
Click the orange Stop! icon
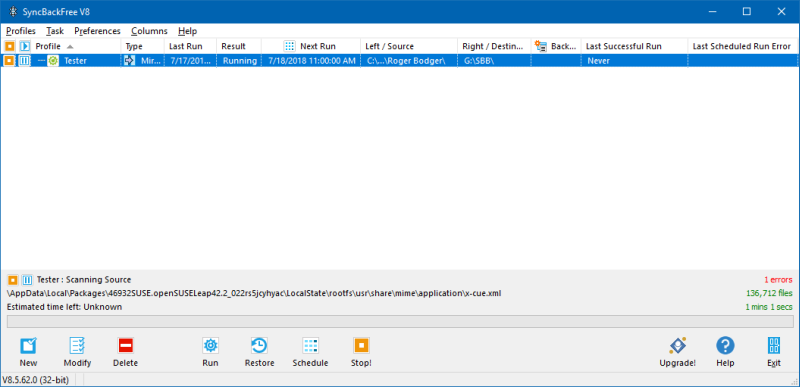tap(361, 346)
